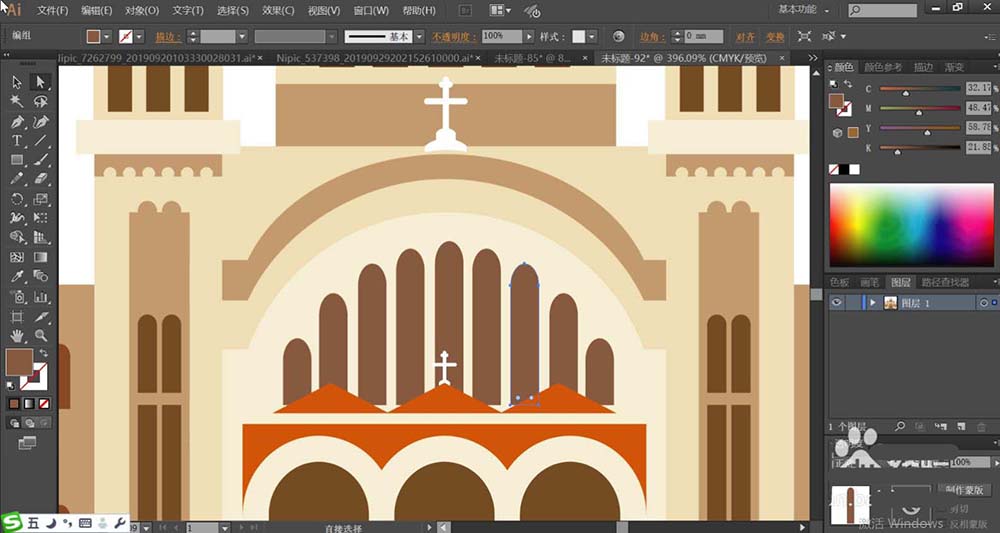Click the target circle for 图层 1
The image size is (1000, 533).
(x=983, y=303)
